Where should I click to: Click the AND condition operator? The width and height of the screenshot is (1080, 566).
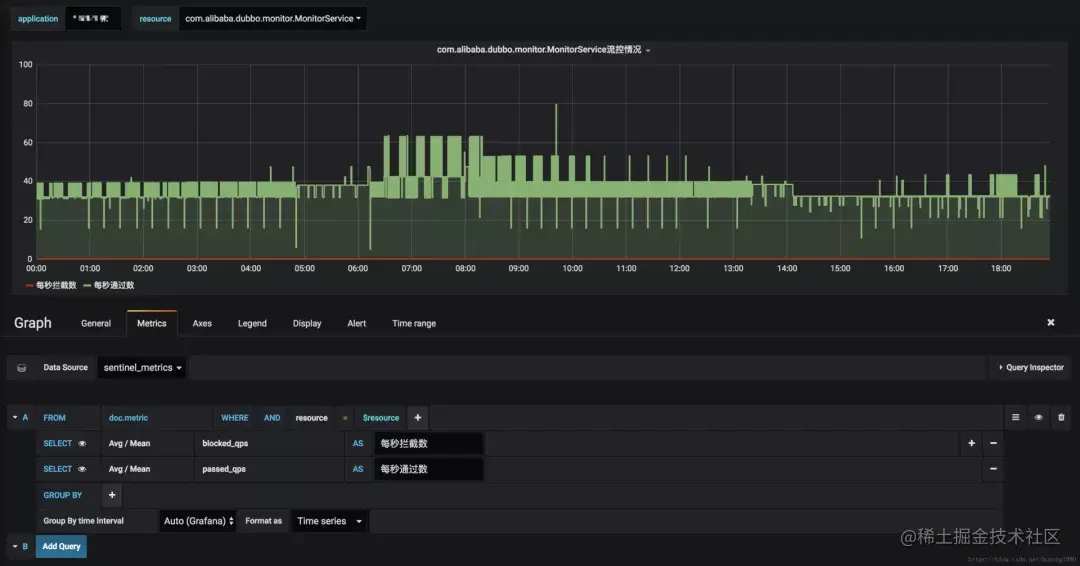coord(272,418)
